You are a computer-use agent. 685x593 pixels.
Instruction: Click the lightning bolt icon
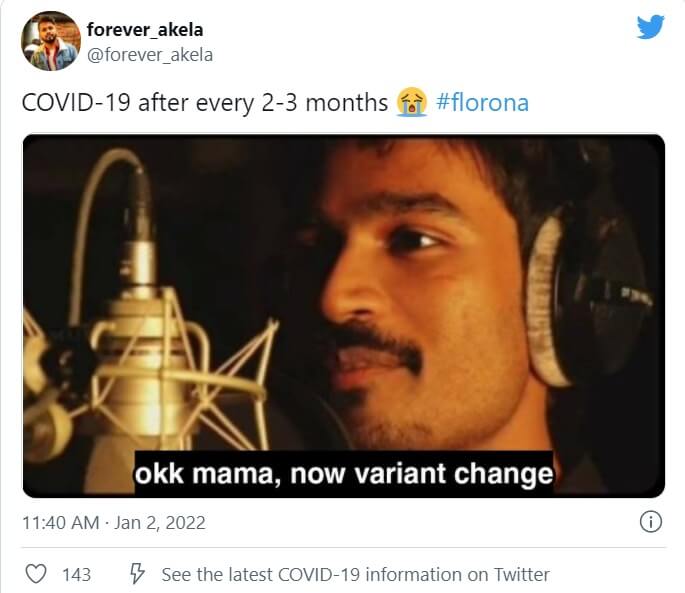pos(137,573)
